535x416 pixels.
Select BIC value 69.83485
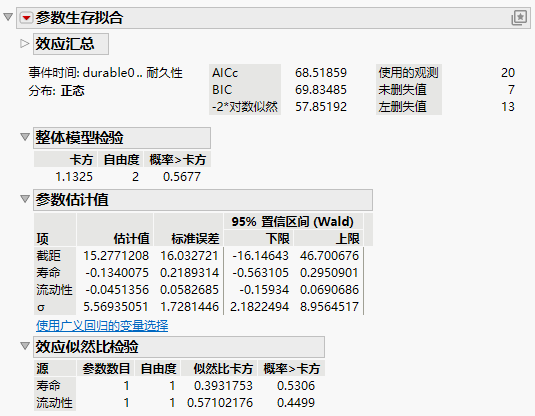(321, 90)
